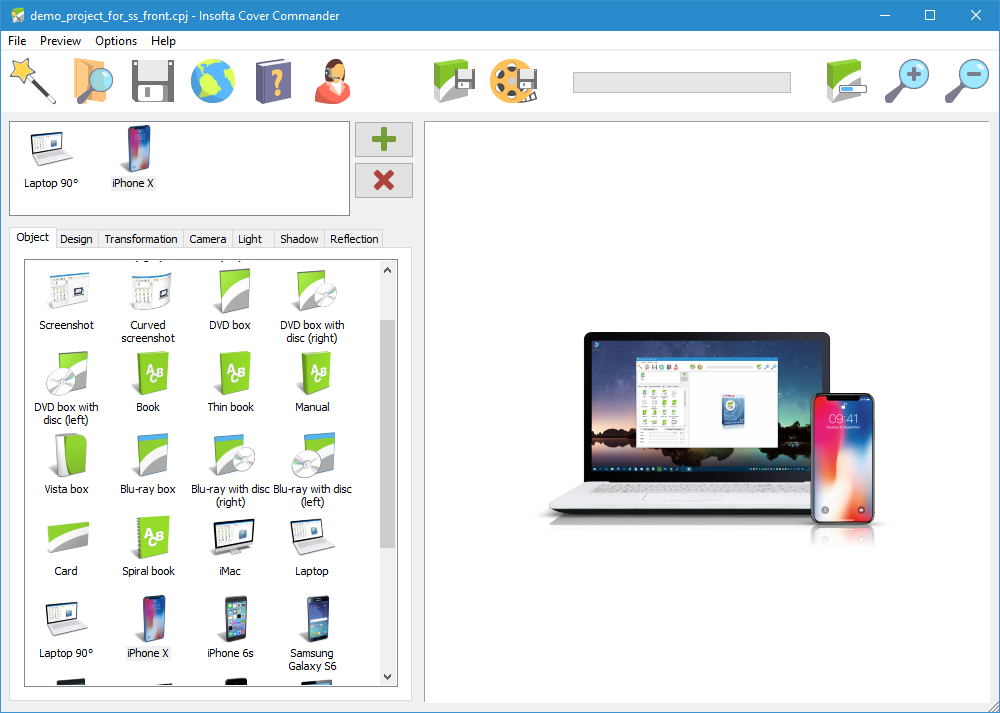Switch to the Object tab
Viewport: 1000px width, 713px height.
coord(33,237)
